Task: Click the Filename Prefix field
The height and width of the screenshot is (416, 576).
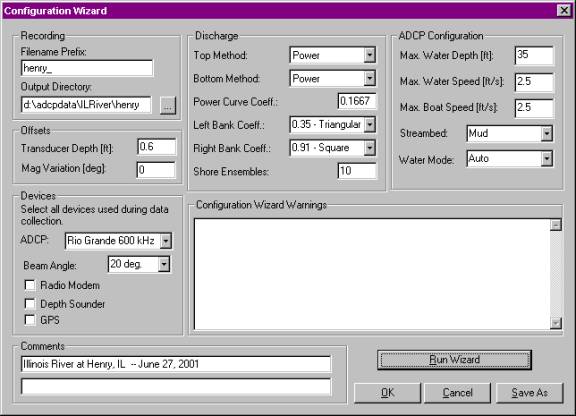Action: (87, 68)
